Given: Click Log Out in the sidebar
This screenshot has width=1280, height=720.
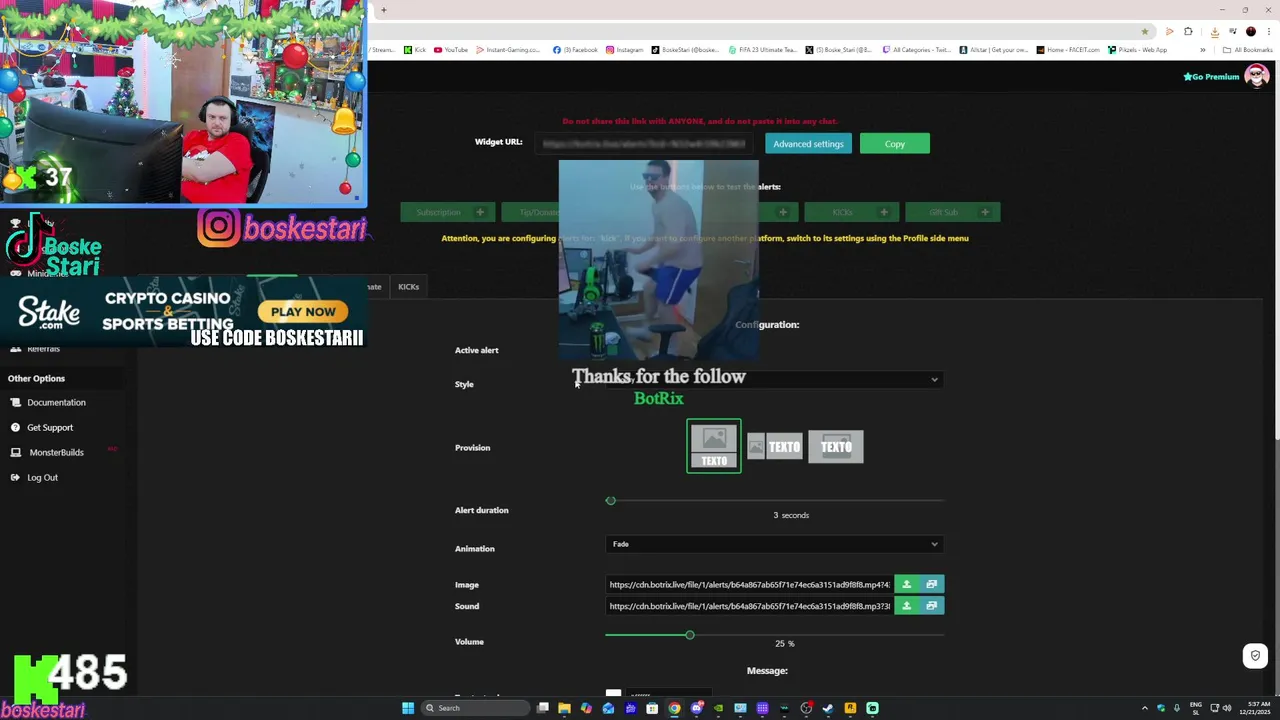Looking at the screenshot, I should (x=42, y=477).
